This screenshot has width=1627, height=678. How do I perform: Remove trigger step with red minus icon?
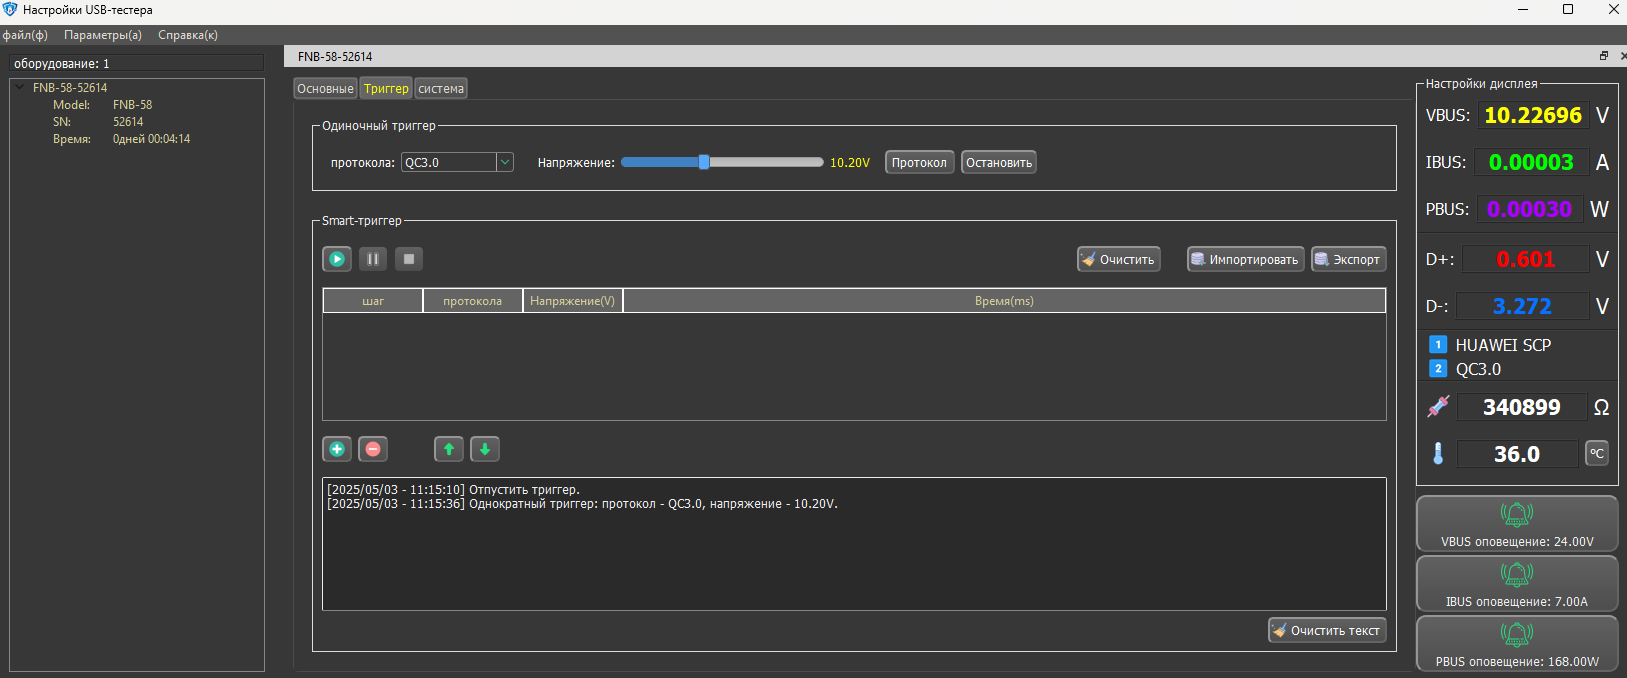click(x=373, y=449)
